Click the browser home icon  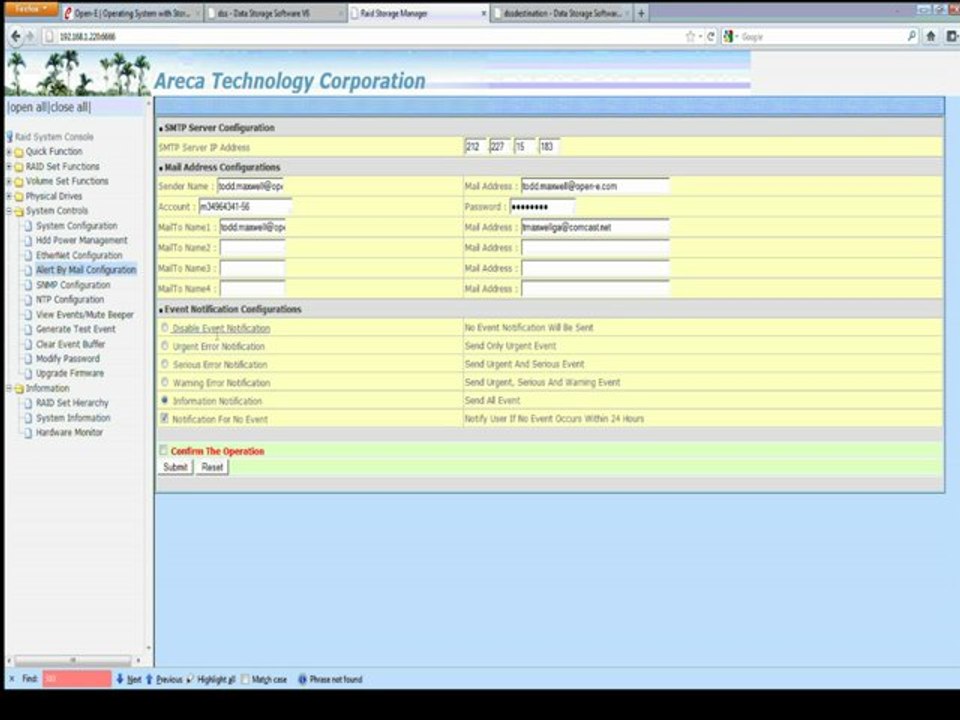click(931, 37)
